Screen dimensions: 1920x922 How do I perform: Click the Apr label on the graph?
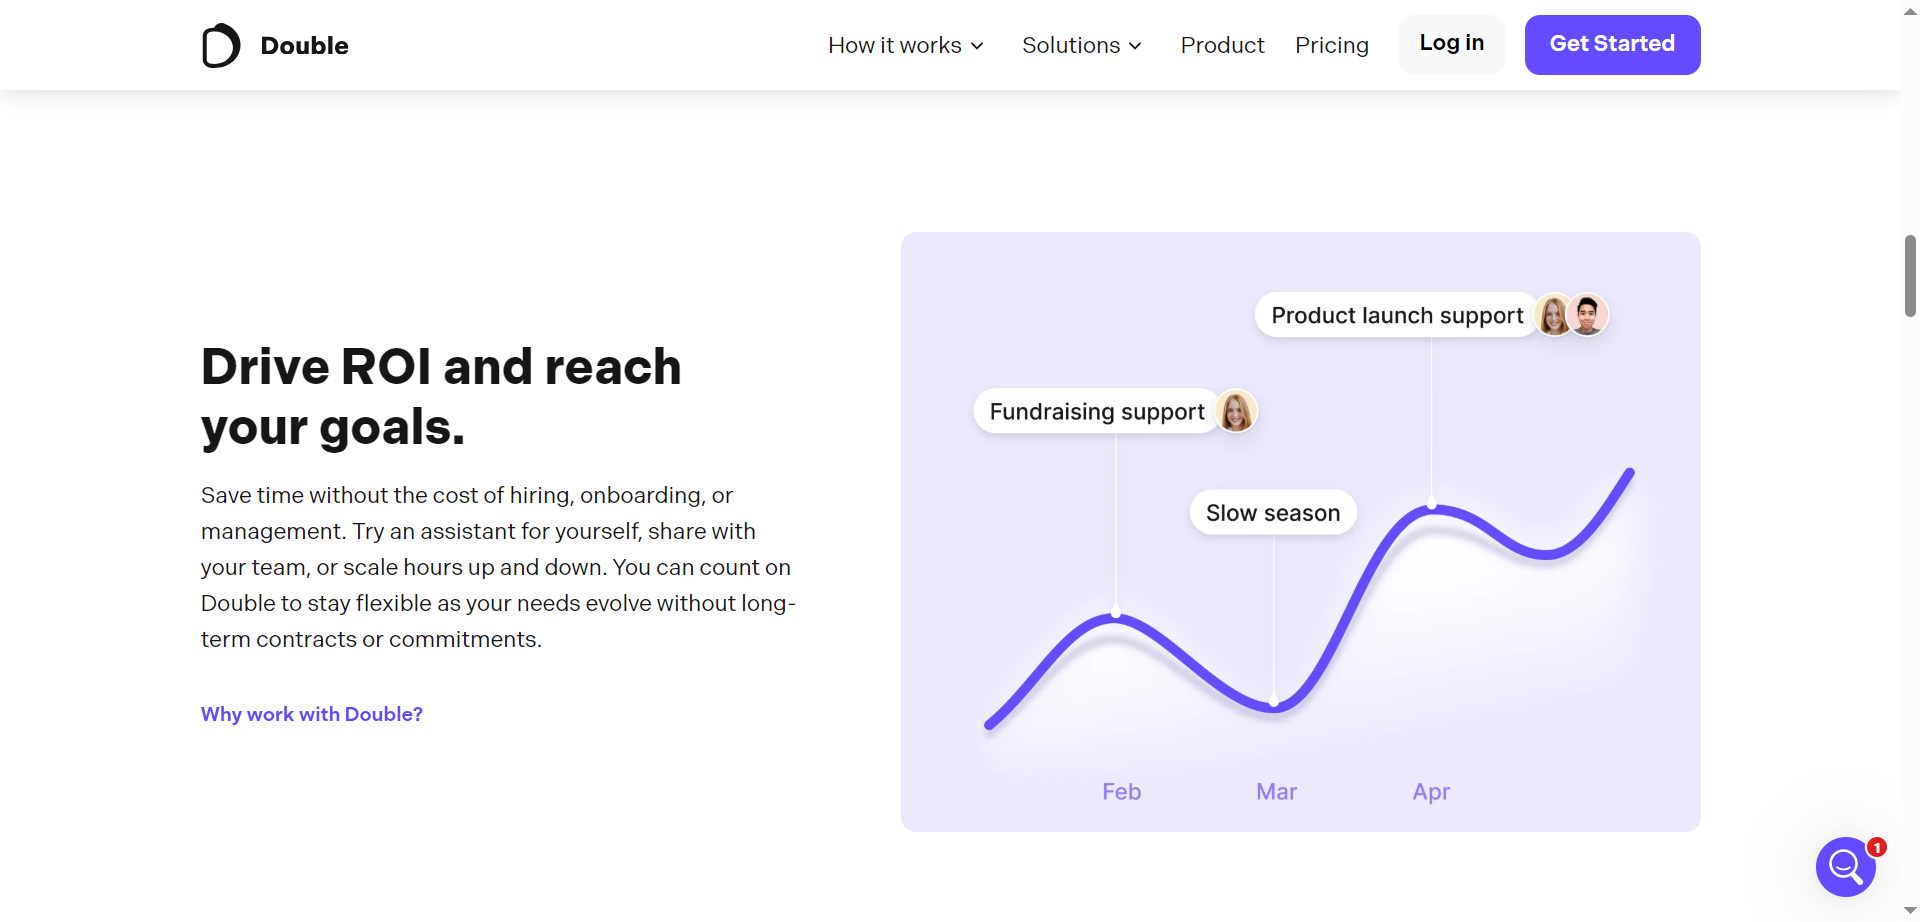click(1431, 791)
